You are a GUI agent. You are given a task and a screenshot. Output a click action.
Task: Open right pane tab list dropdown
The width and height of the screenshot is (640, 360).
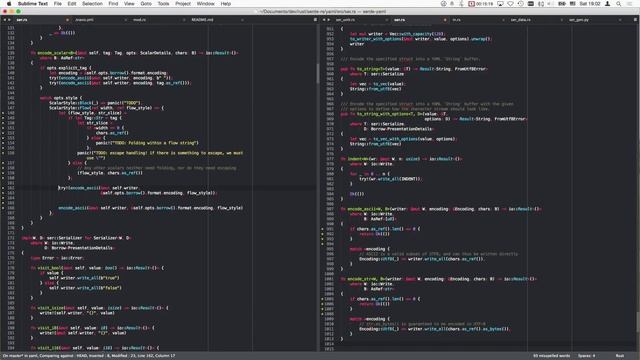[636, 20]
